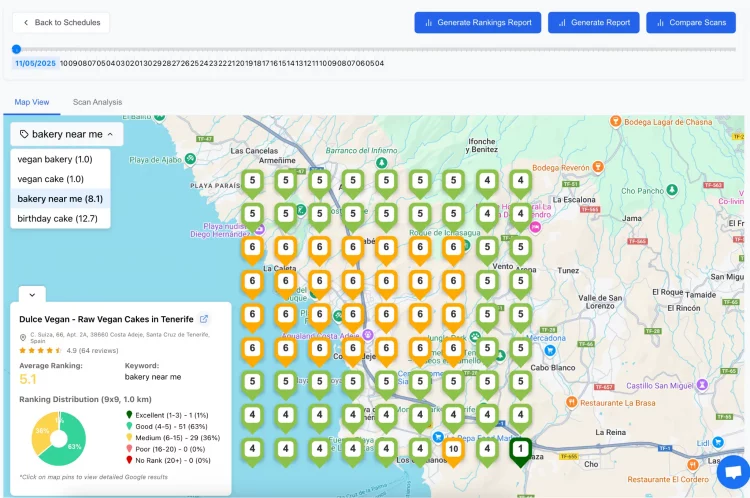The image size is (750, 498).
Task: Open the chat support bubble
Action: (x=733, y=472)
